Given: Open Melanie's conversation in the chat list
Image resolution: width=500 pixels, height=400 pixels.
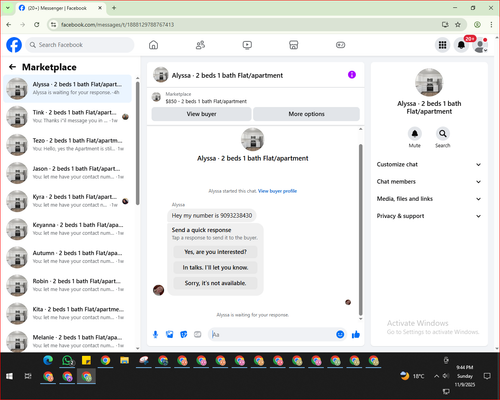Looking at the screenshot, I should pyautogui.click(x=68, y=341).
